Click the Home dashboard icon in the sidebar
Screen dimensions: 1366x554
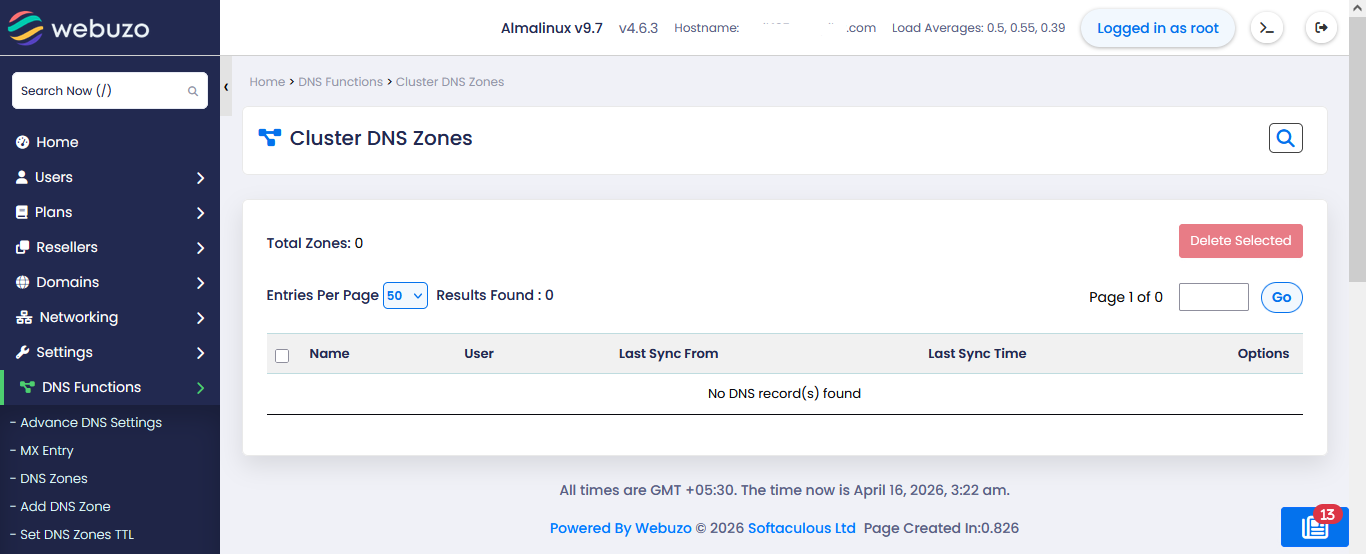[x=23, y=142]
